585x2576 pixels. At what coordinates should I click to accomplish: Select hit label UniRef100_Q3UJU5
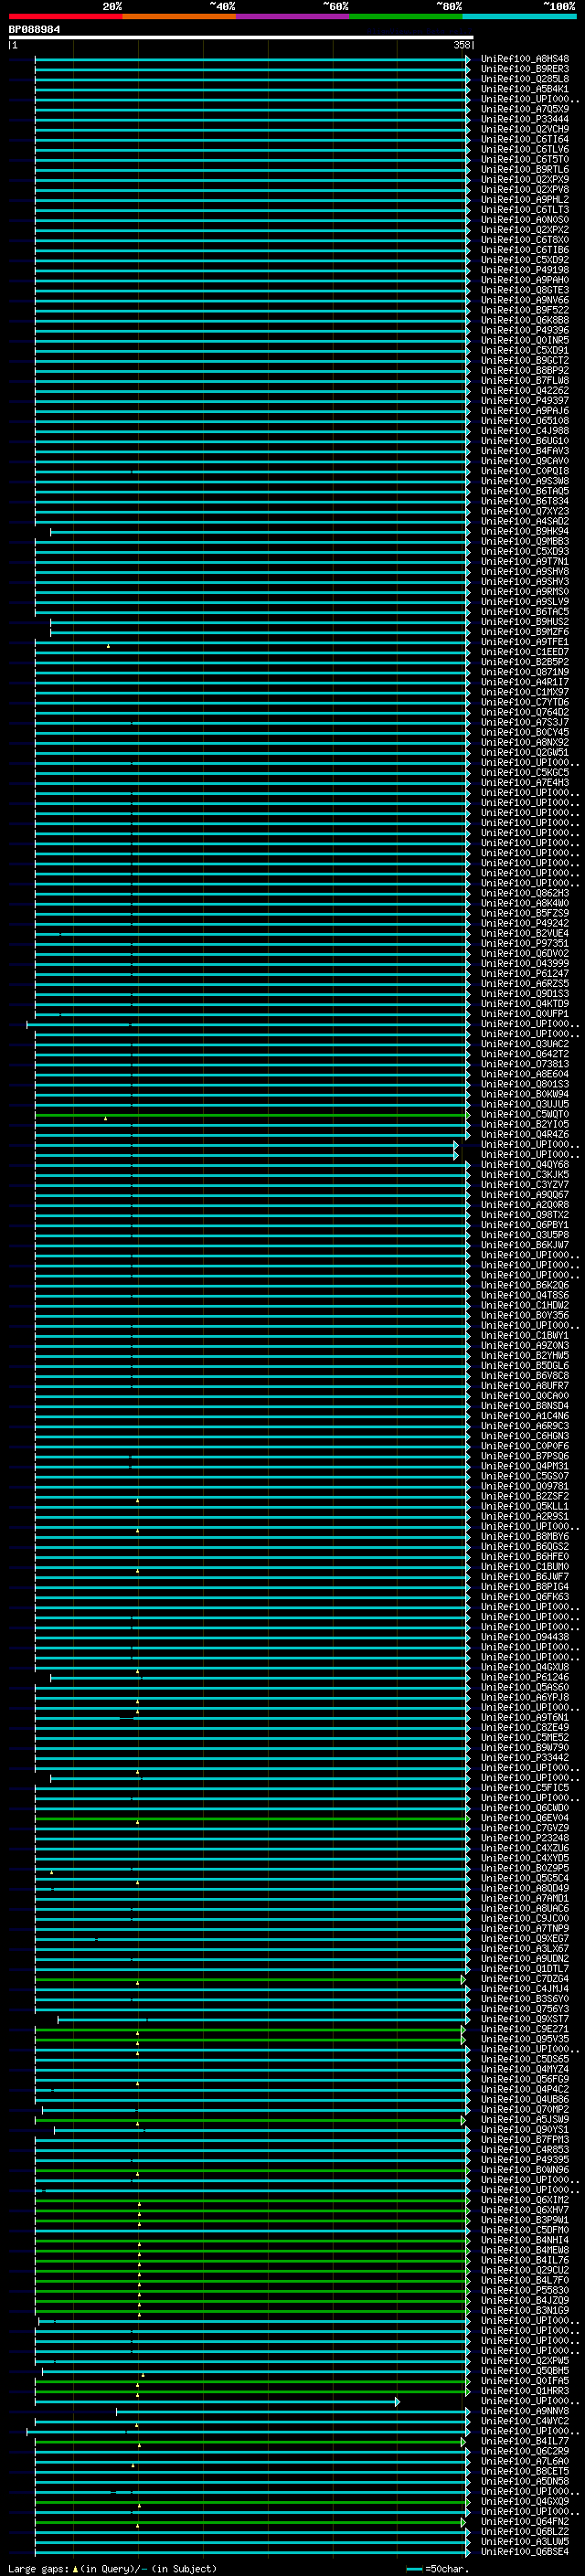525,1104
